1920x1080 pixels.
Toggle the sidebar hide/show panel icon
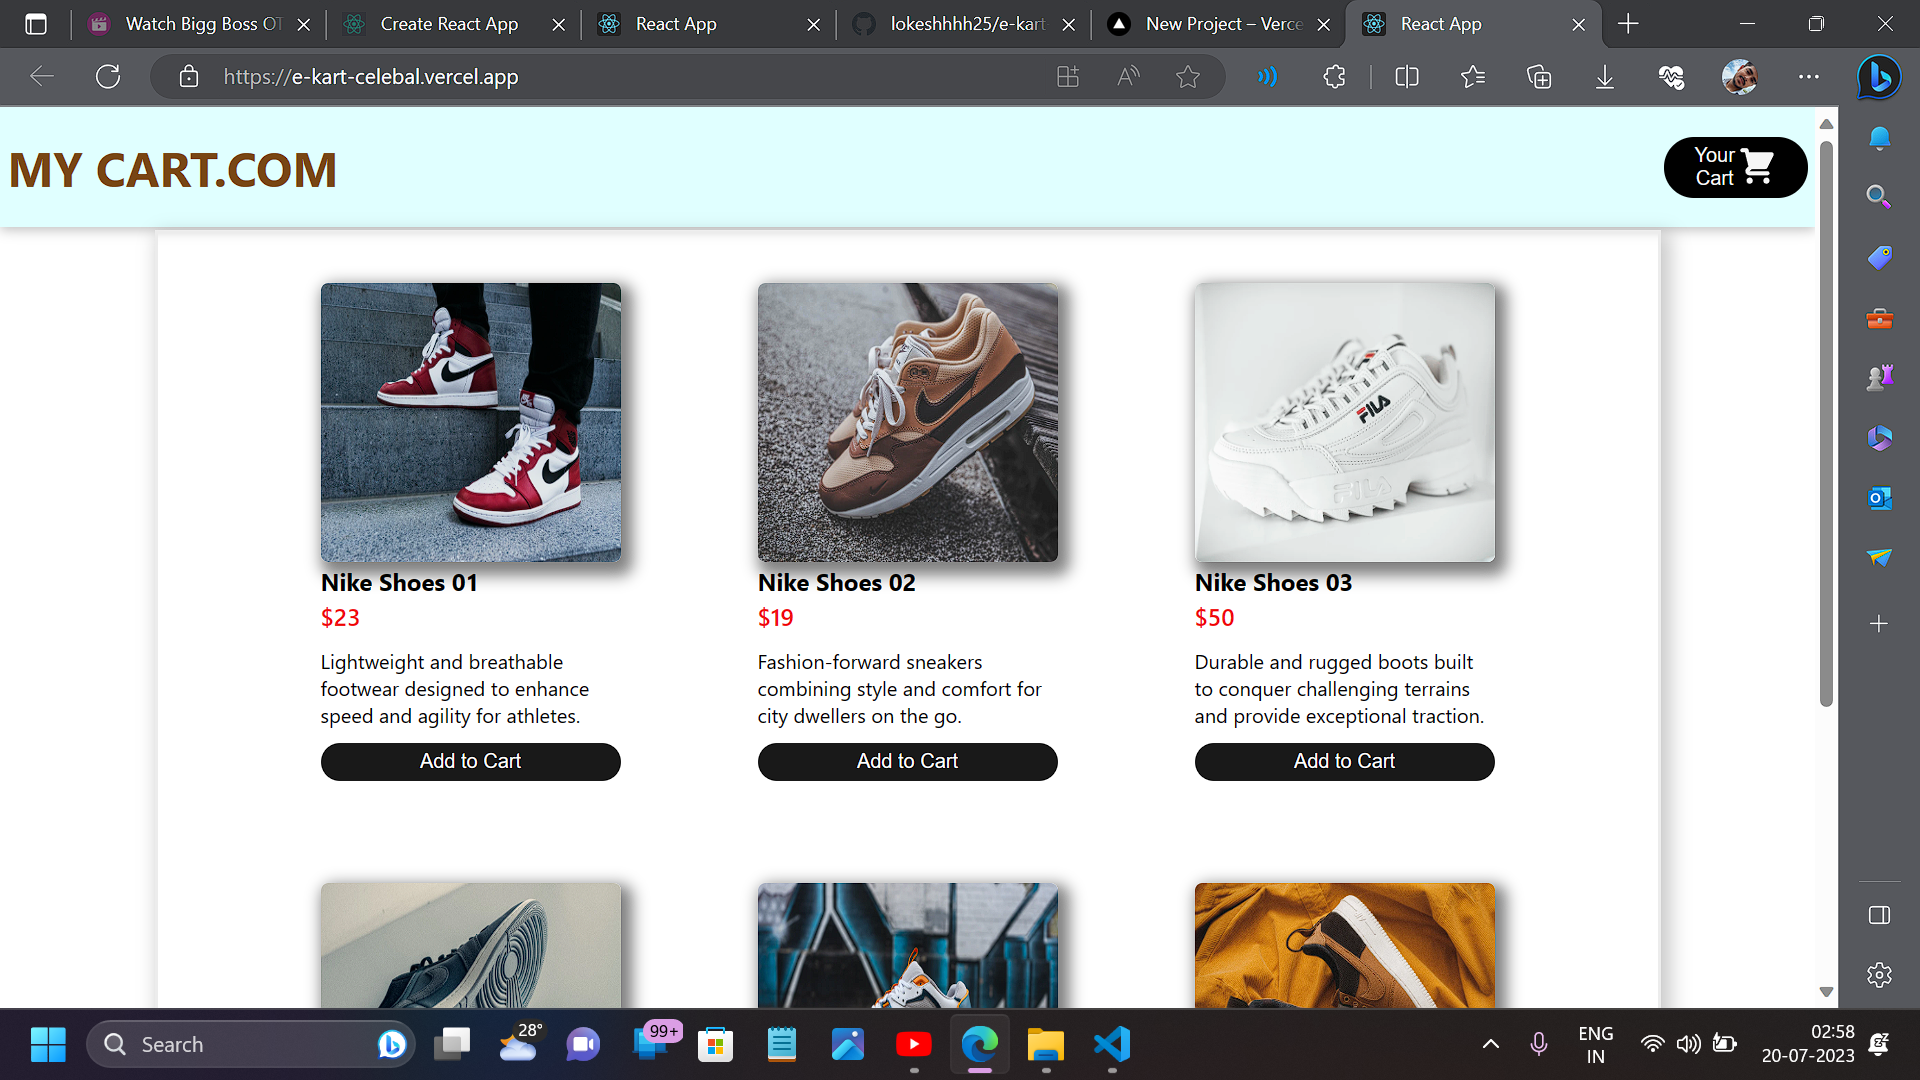click(1879, 915)
